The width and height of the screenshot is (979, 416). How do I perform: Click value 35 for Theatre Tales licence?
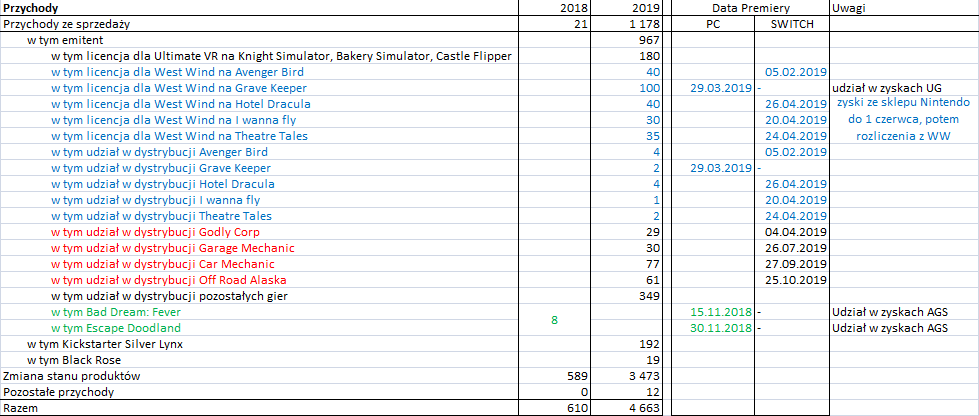pyautogui.click(x=652, y=136)
